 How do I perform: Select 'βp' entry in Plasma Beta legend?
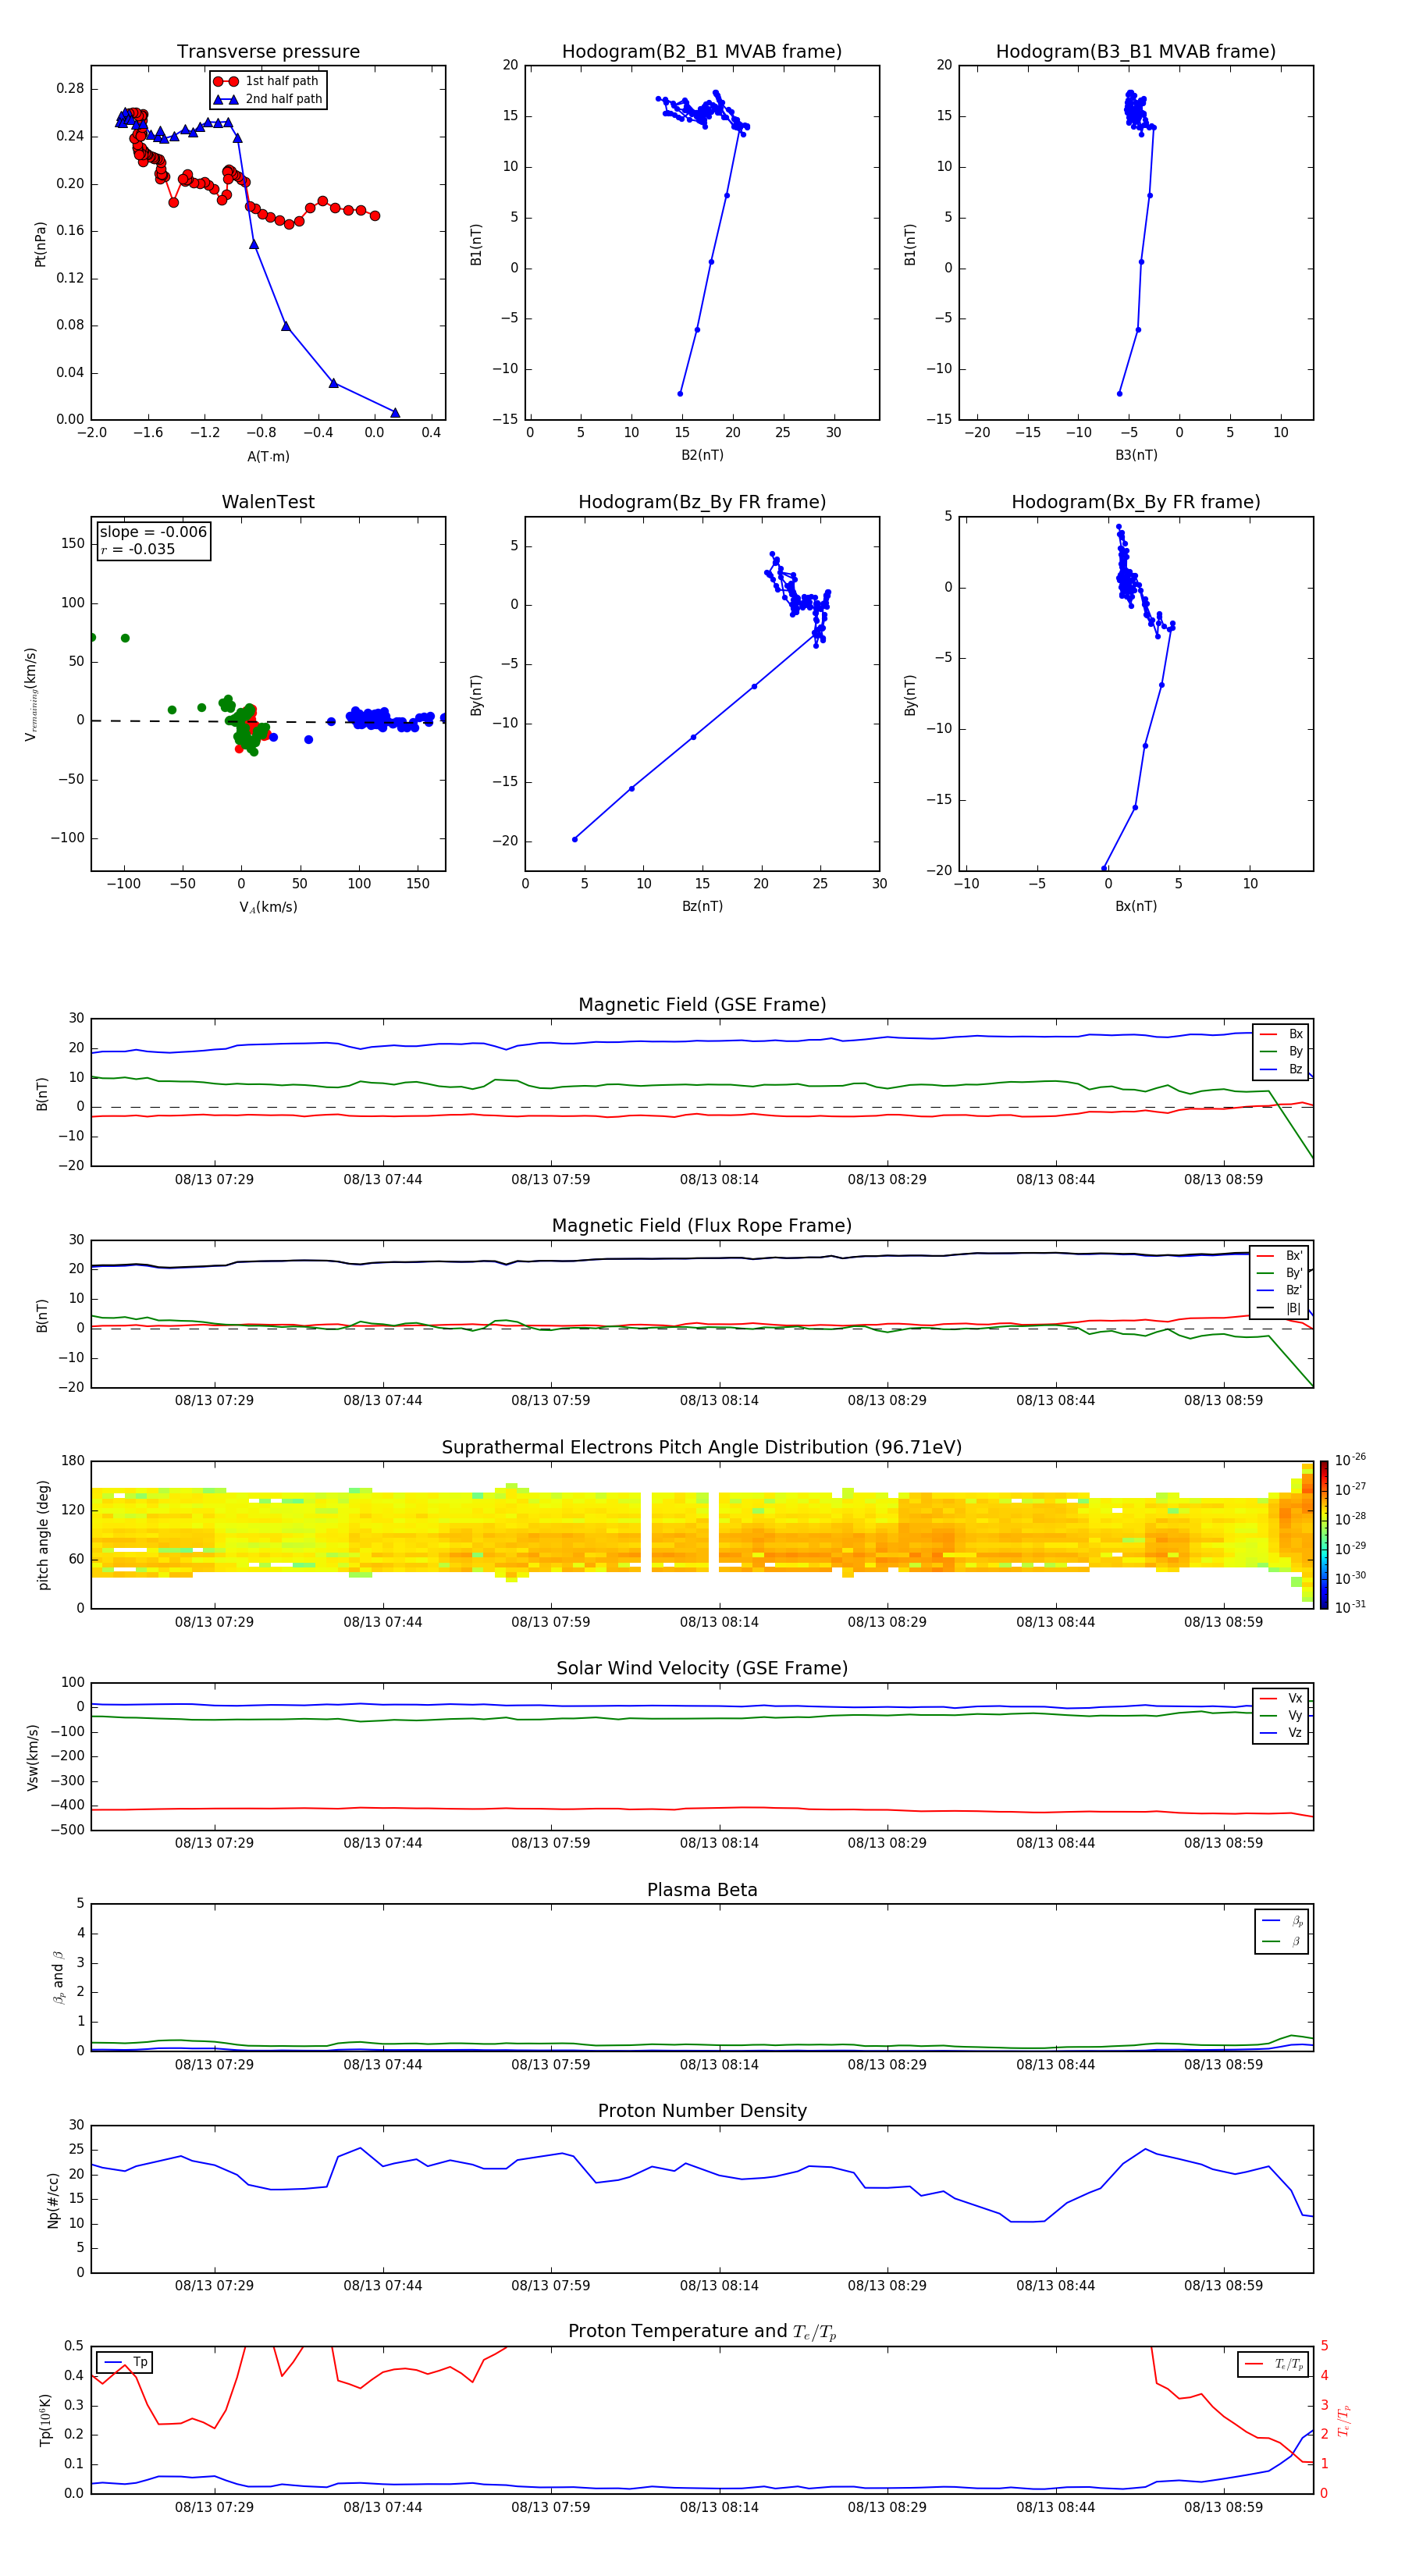coord(1282,1921)
